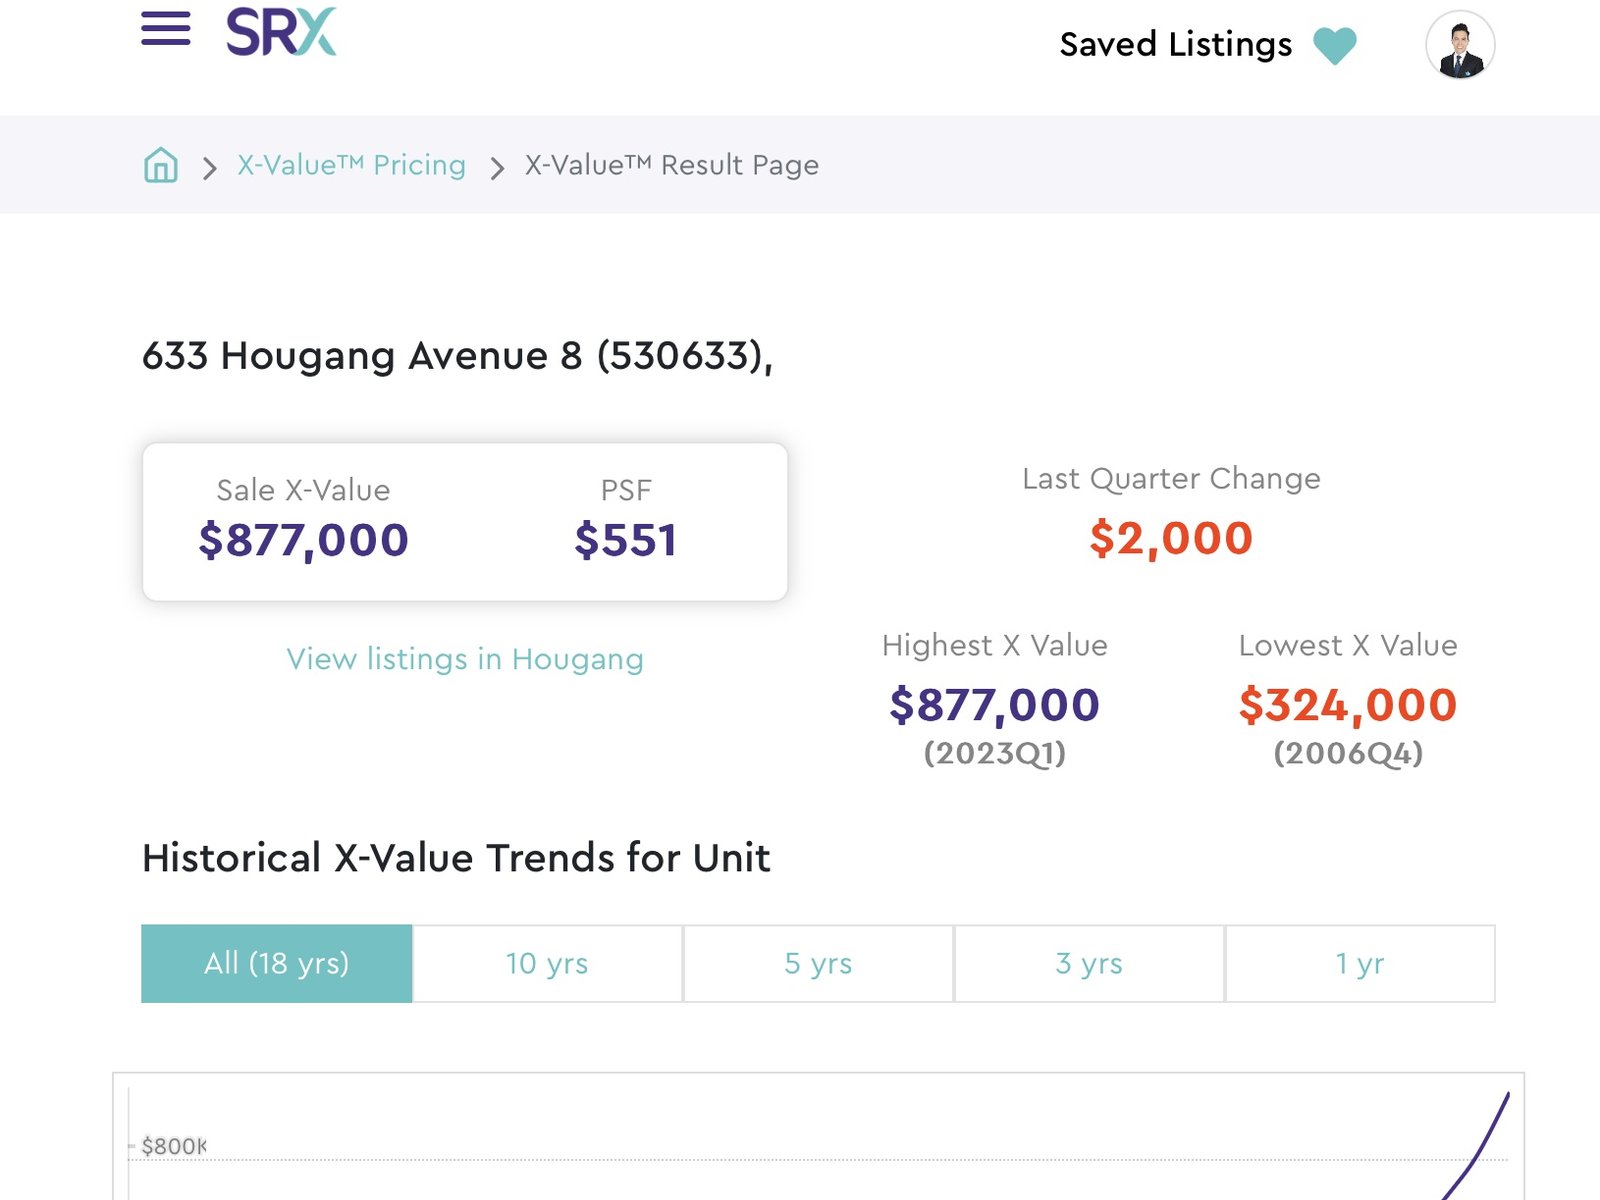Viewport: 1600px width, 1200px height.
Task: Click the SRX logo
Action: (281, 32)
